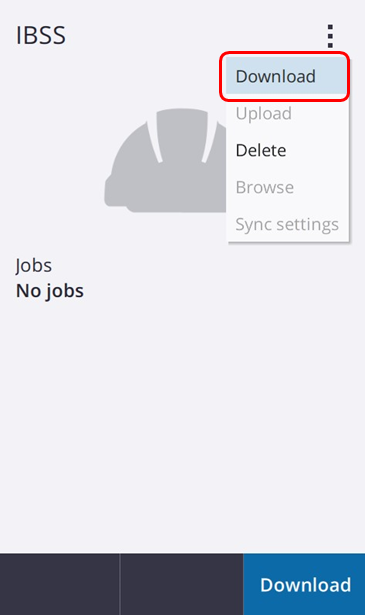Image resolution: width=365 pixels, height=615 pixels.
Task: Tap the blue Download softkey button
Action: [304, 584]
